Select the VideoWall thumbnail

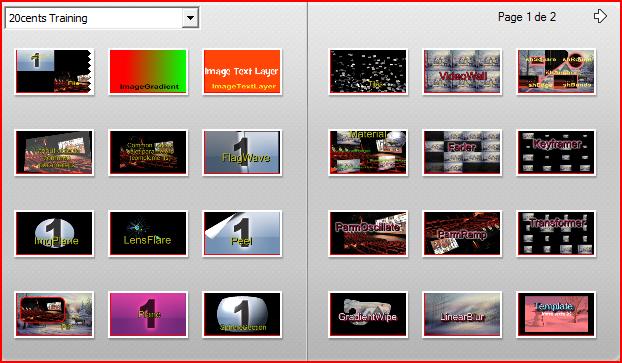(462, 71)
